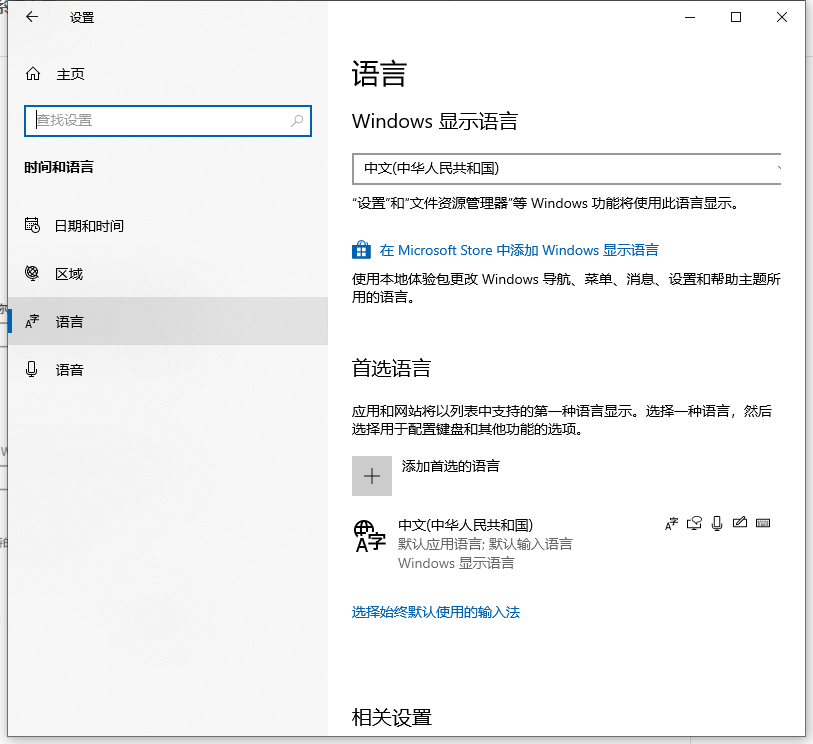Close the 设置 window
Screen dimensions: 813x744
(x=782, y=17)
